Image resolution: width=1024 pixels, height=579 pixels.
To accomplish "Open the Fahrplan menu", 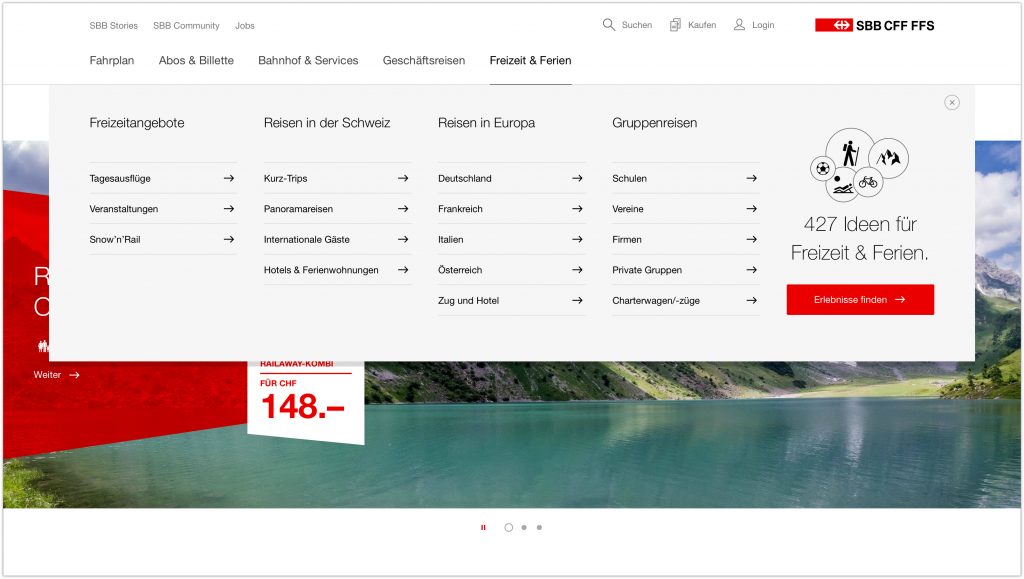I will pos(112,60).
